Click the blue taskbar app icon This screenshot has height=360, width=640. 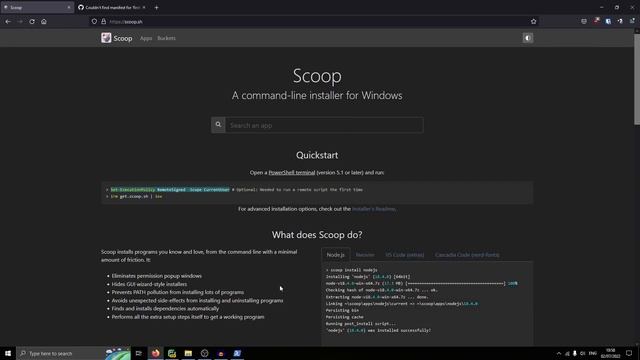(237, 353)
